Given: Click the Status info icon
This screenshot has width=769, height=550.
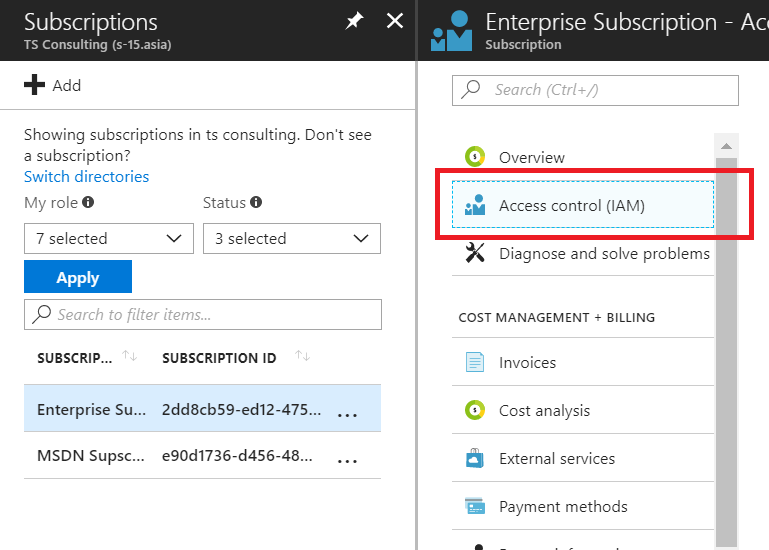Looking at the screenshot, I should (x=256, y=203).
